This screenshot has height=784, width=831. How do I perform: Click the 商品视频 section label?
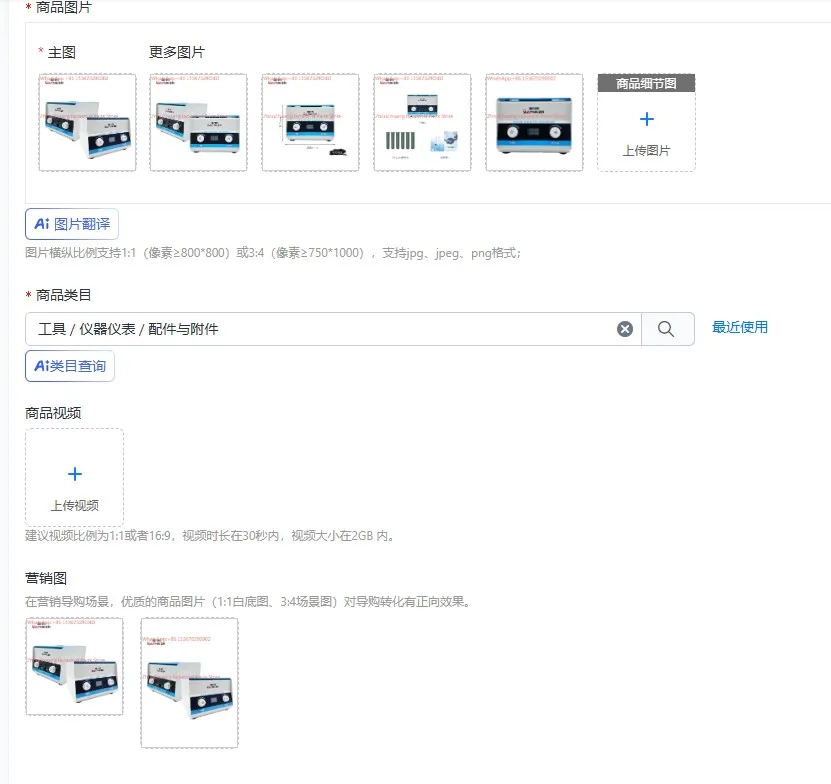point(53,413)
